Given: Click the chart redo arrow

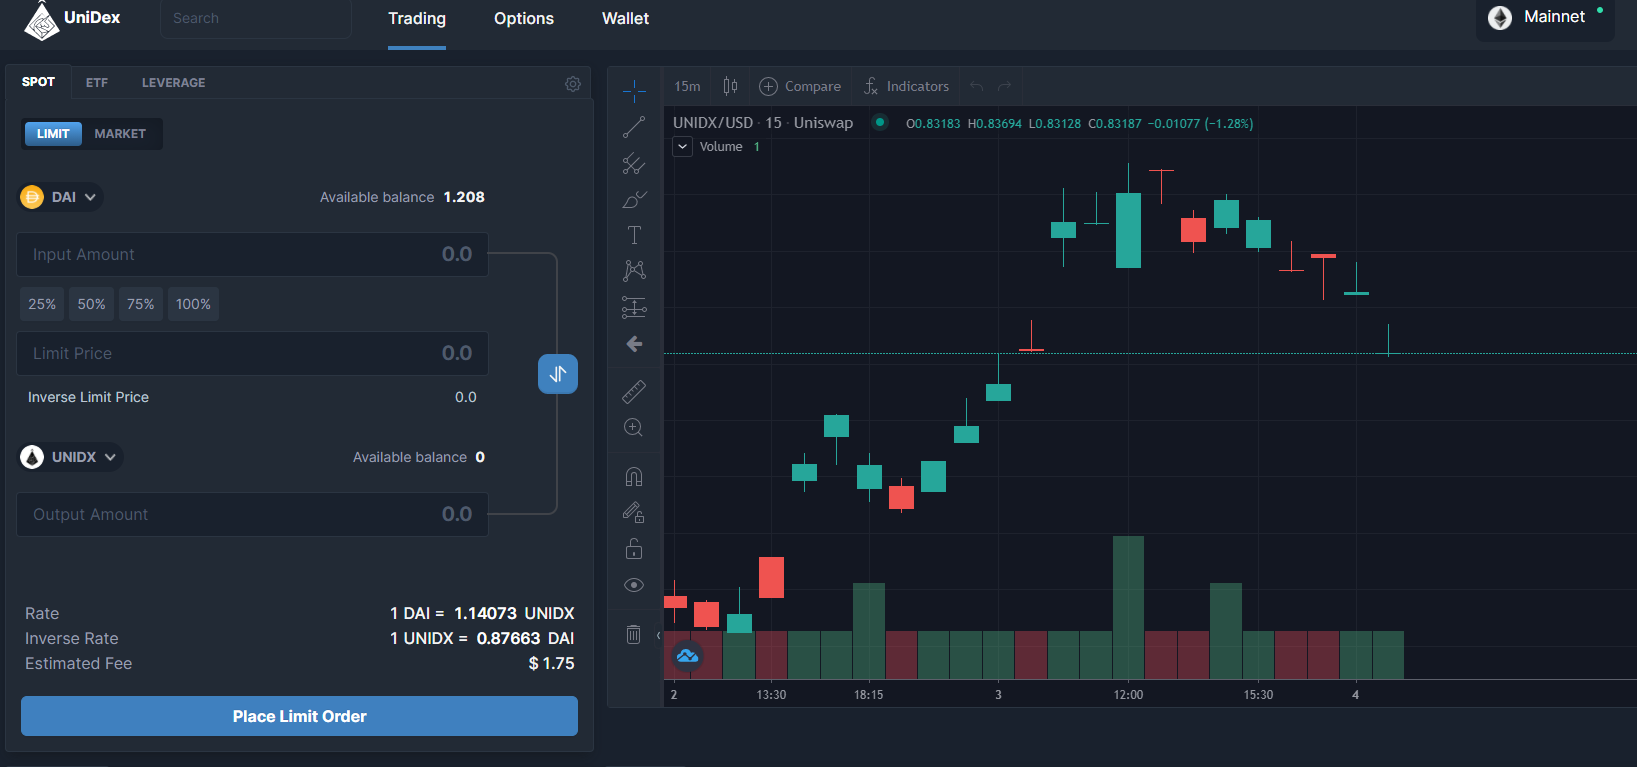Looking at the screenshot, I should pyautogui.click(x=1005, y=86).
